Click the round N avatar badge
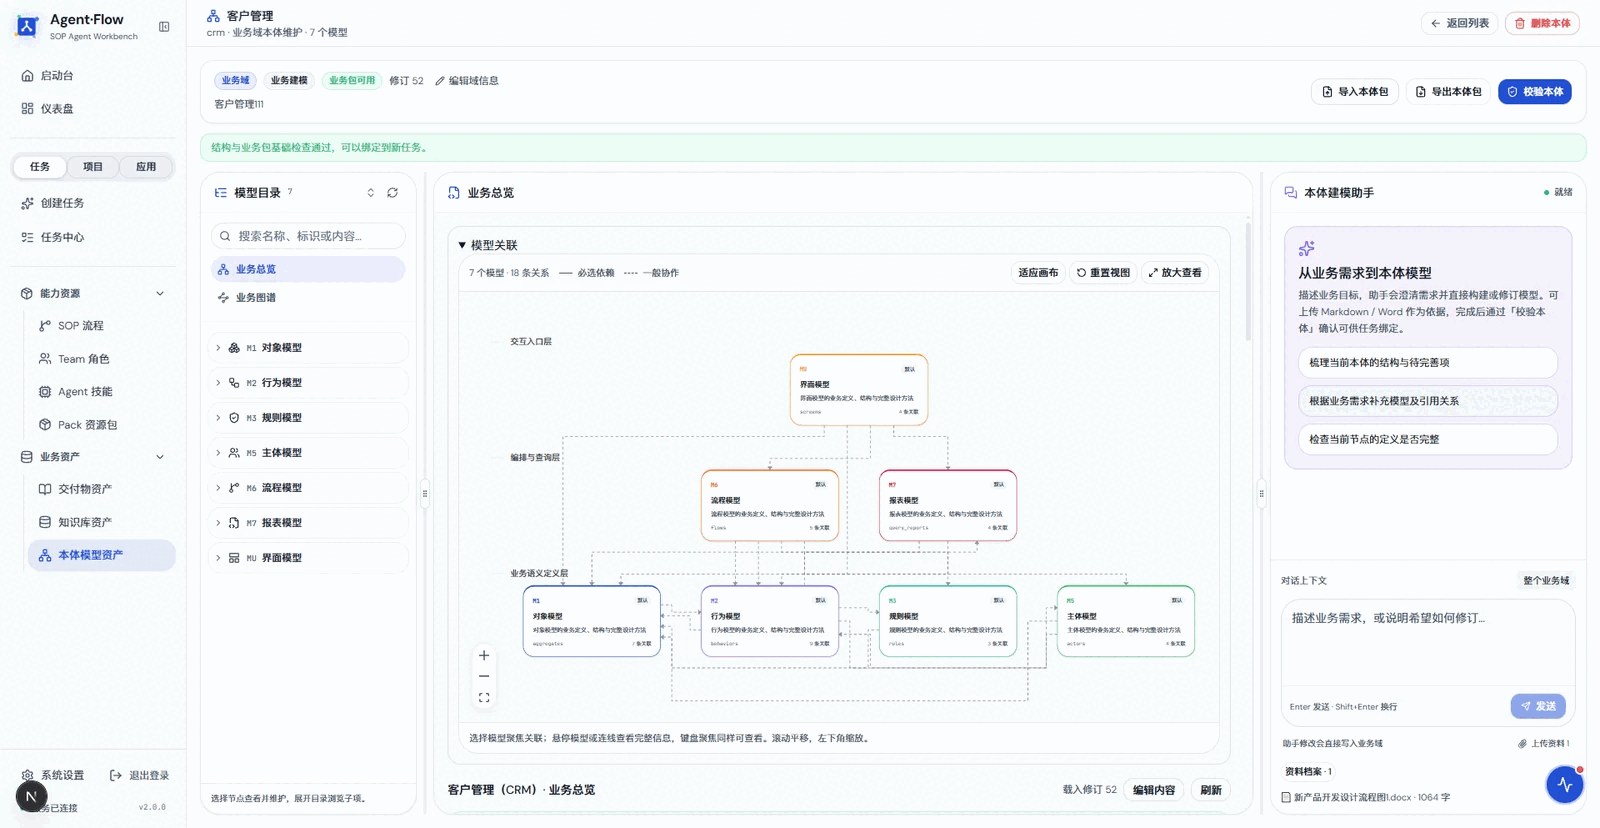This screenshot has height=828, width=1600. 31,797
